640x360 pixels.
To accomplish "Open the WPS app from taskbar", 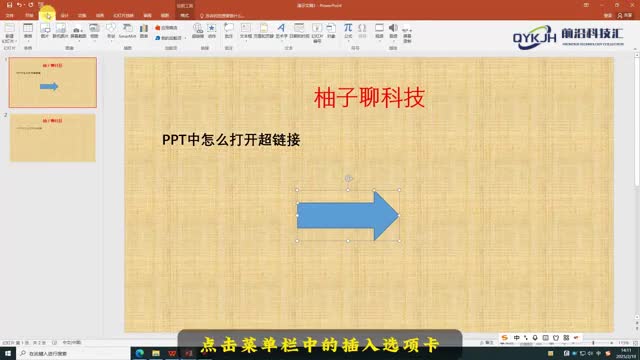I will (172, 353).
